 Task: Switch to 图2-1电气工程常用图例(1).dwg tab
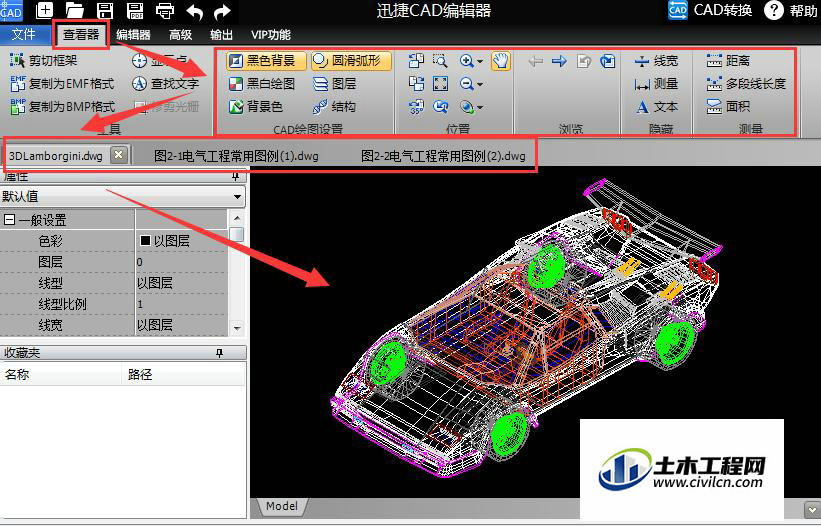pyautogui.click(x=236, y=156)
